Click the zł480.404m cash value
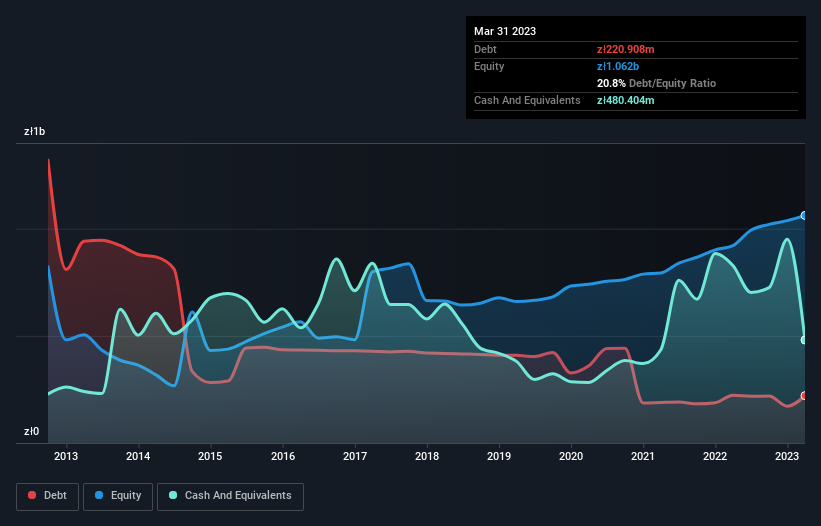This screenshot has height=526, width=821. (626, 100)
